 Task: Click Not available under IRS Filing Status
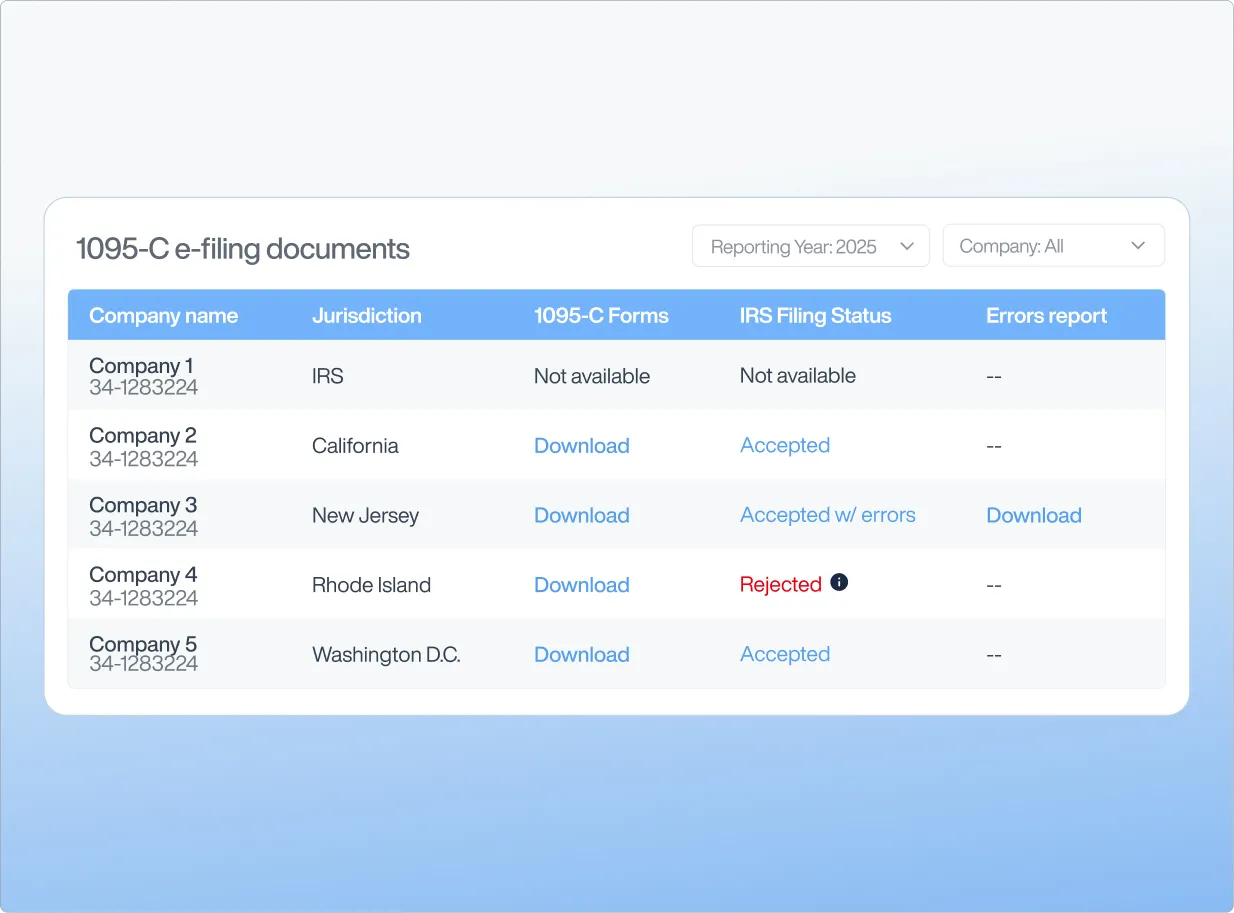click(798, 376)
